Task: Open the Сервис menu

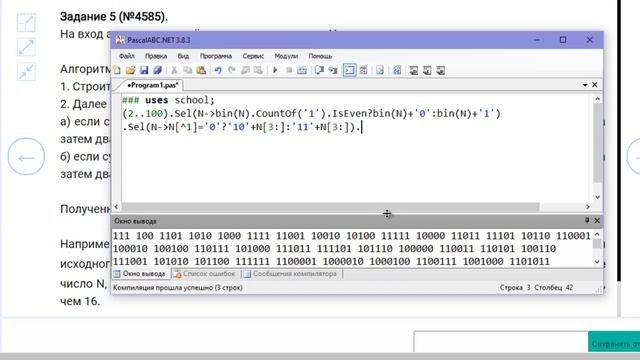Action: pos(253,56)
